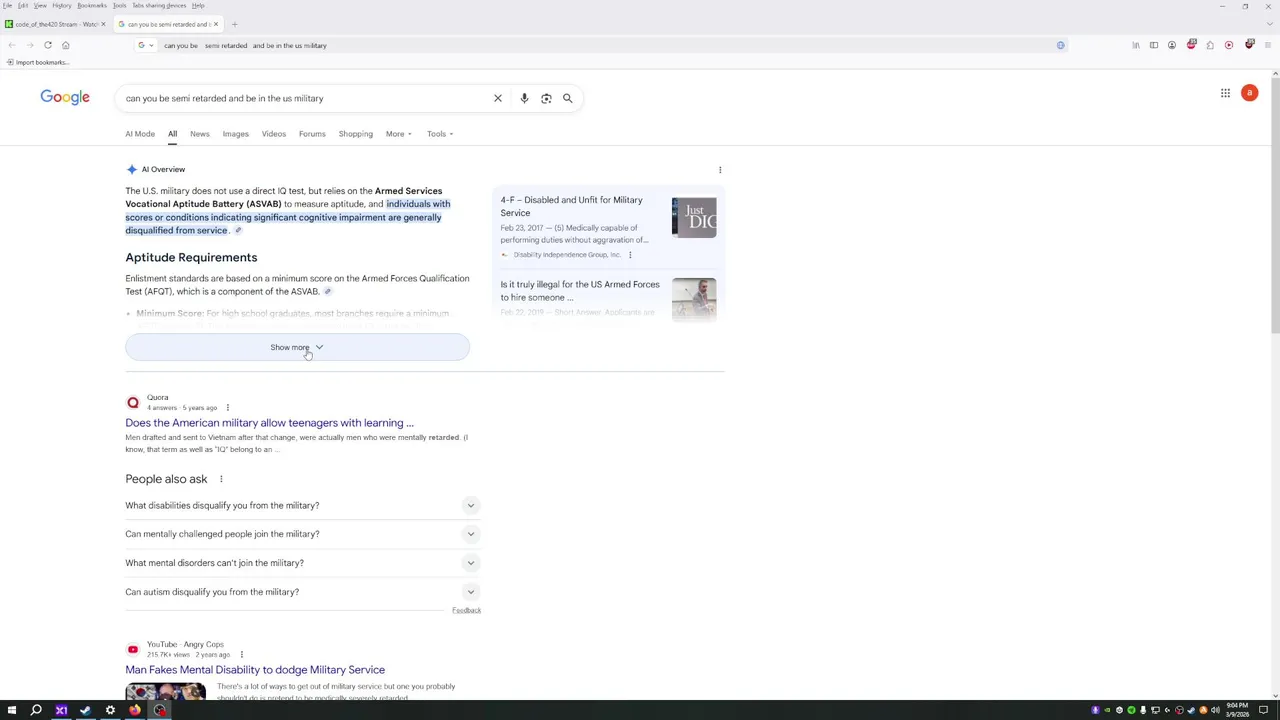Open Search by image camera icon

(546, 98)
